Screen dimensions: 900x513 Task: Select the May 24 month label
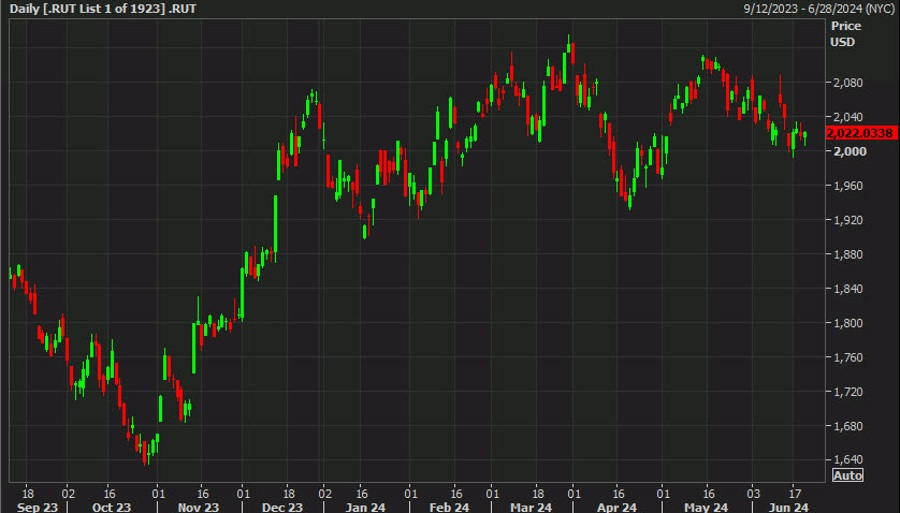click(x=706, y=507)
